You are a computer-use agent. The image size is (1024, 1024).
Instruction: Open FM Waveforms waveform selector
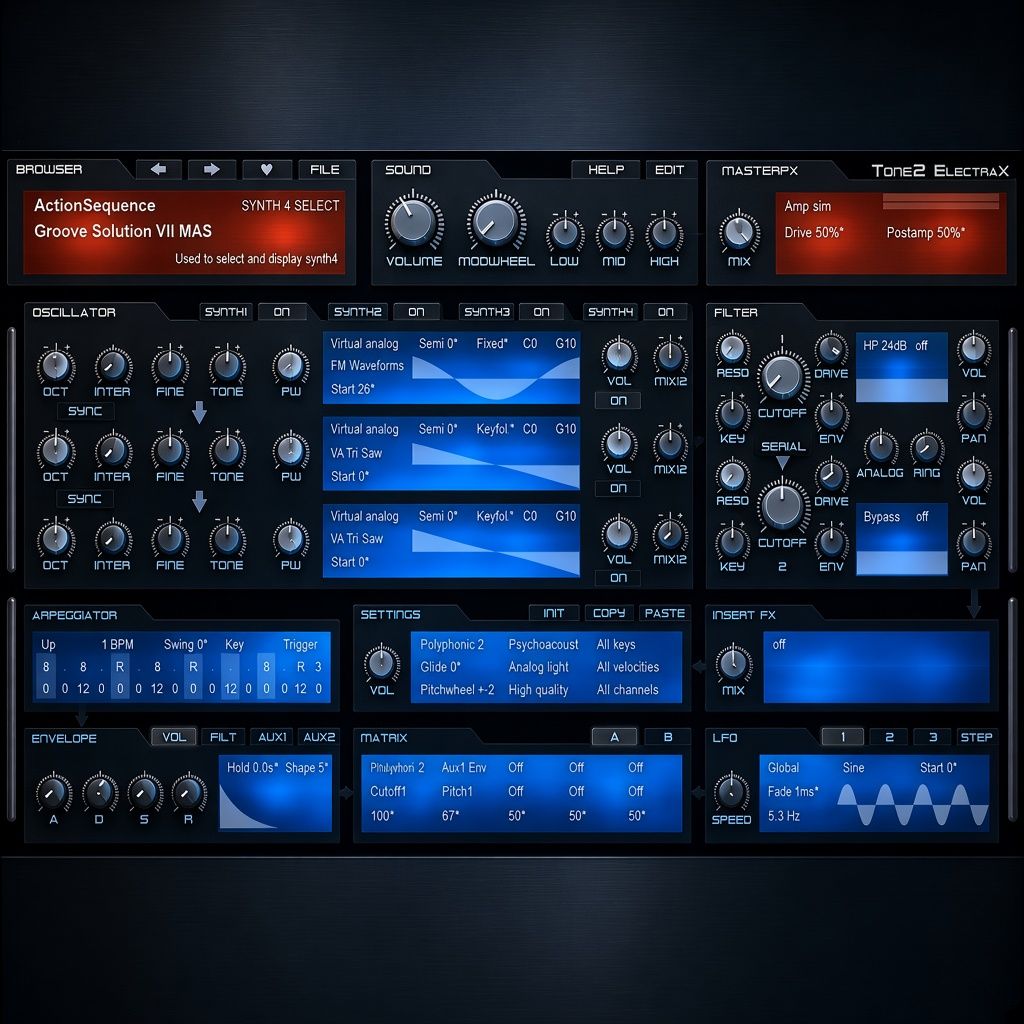[367, 366]
